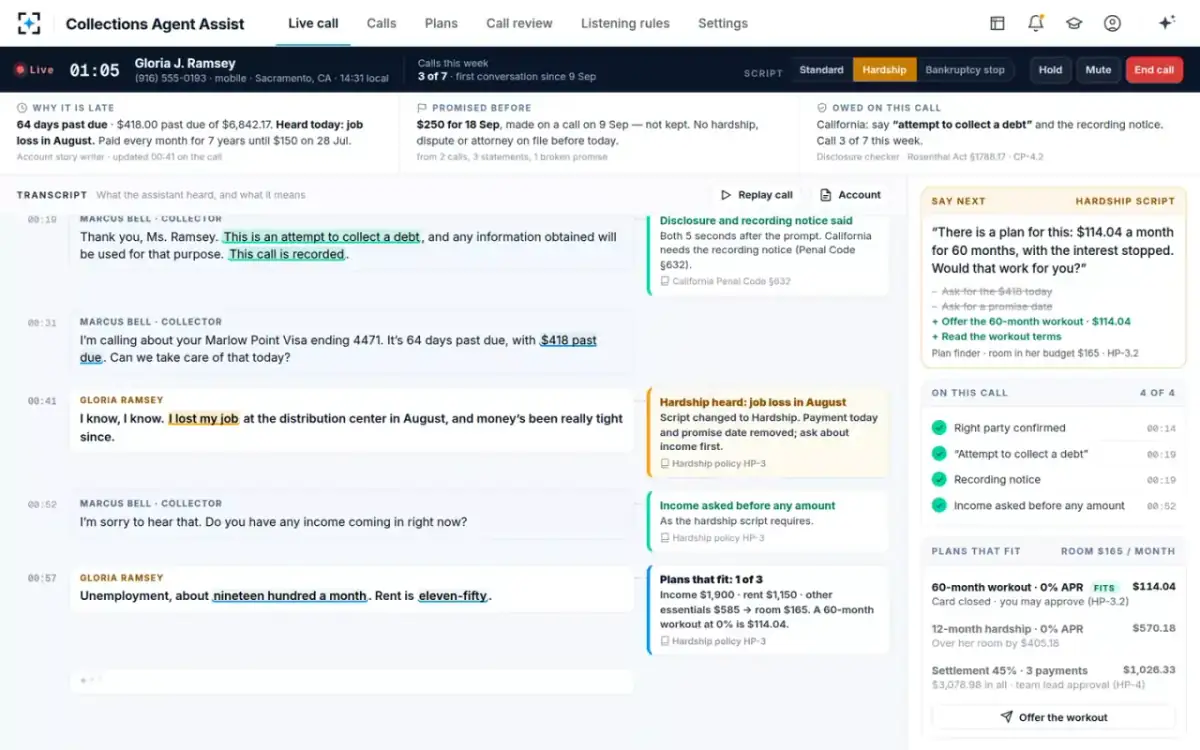Click caller name Gloria J. Ramsey in call bar
Viewport: 1200px width, 750px height.
(185, 63)
